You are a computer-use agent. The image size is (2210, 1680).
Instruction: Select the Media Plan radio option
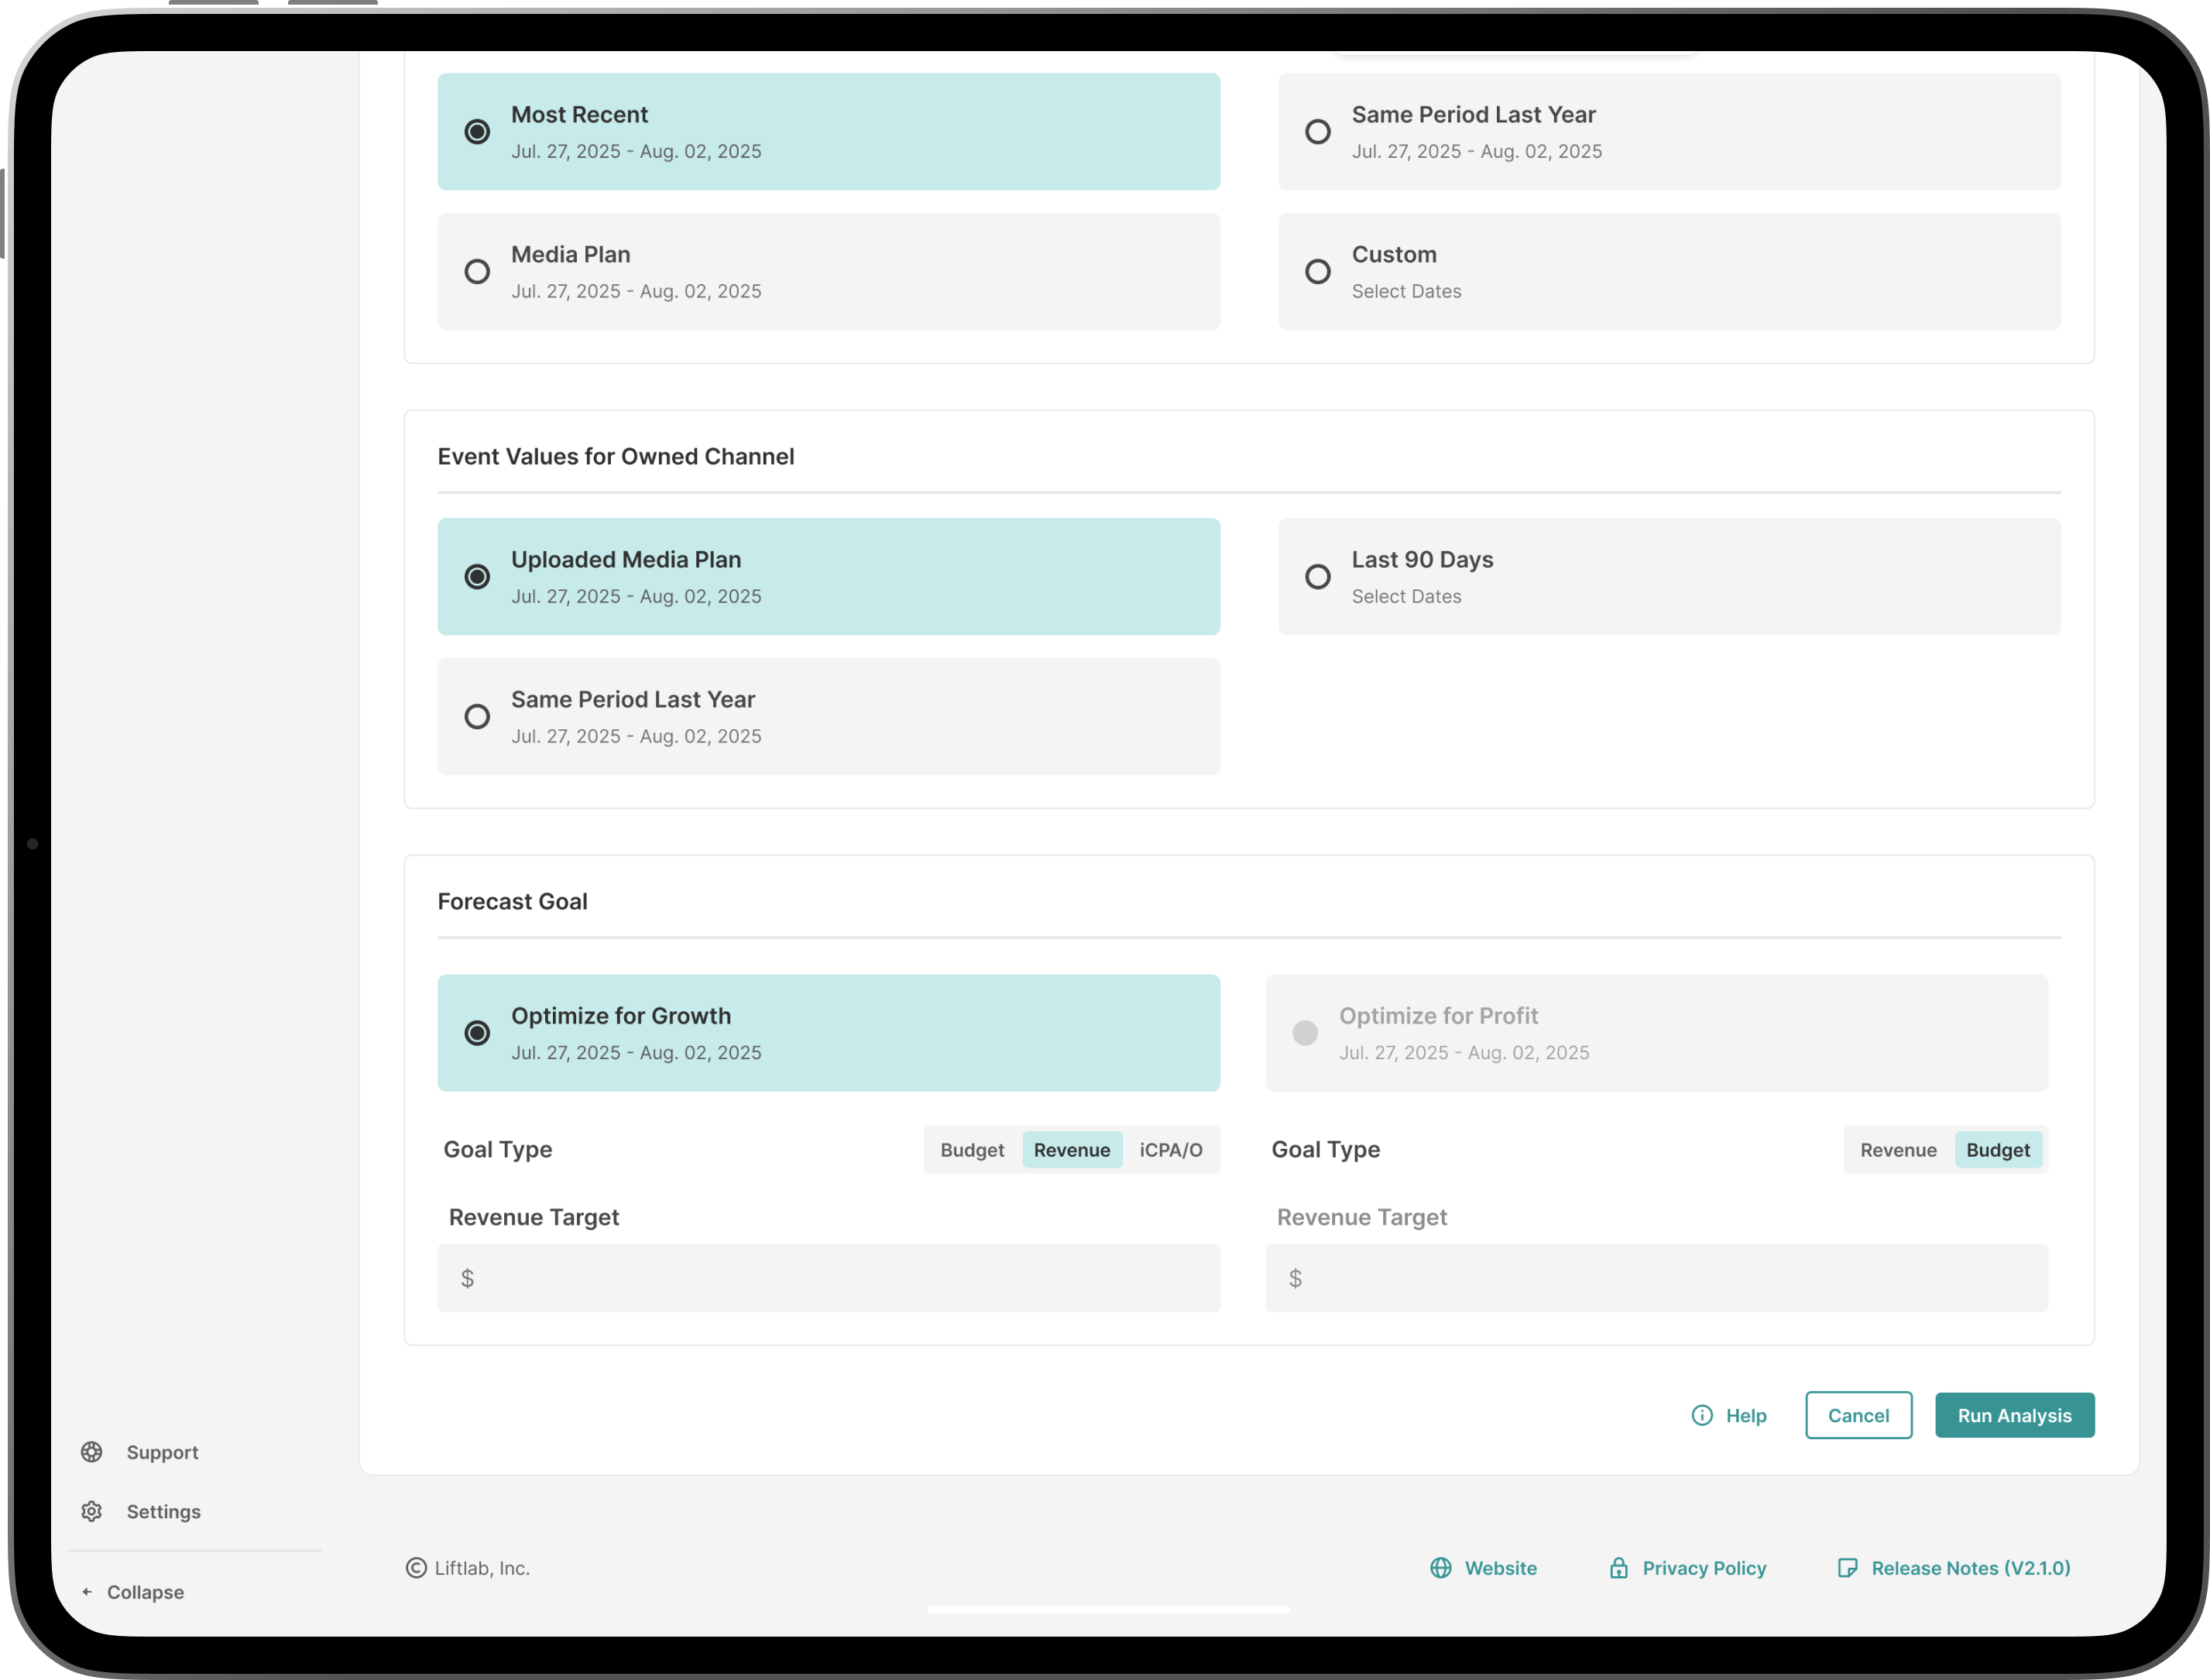click(x=477, y=271)
